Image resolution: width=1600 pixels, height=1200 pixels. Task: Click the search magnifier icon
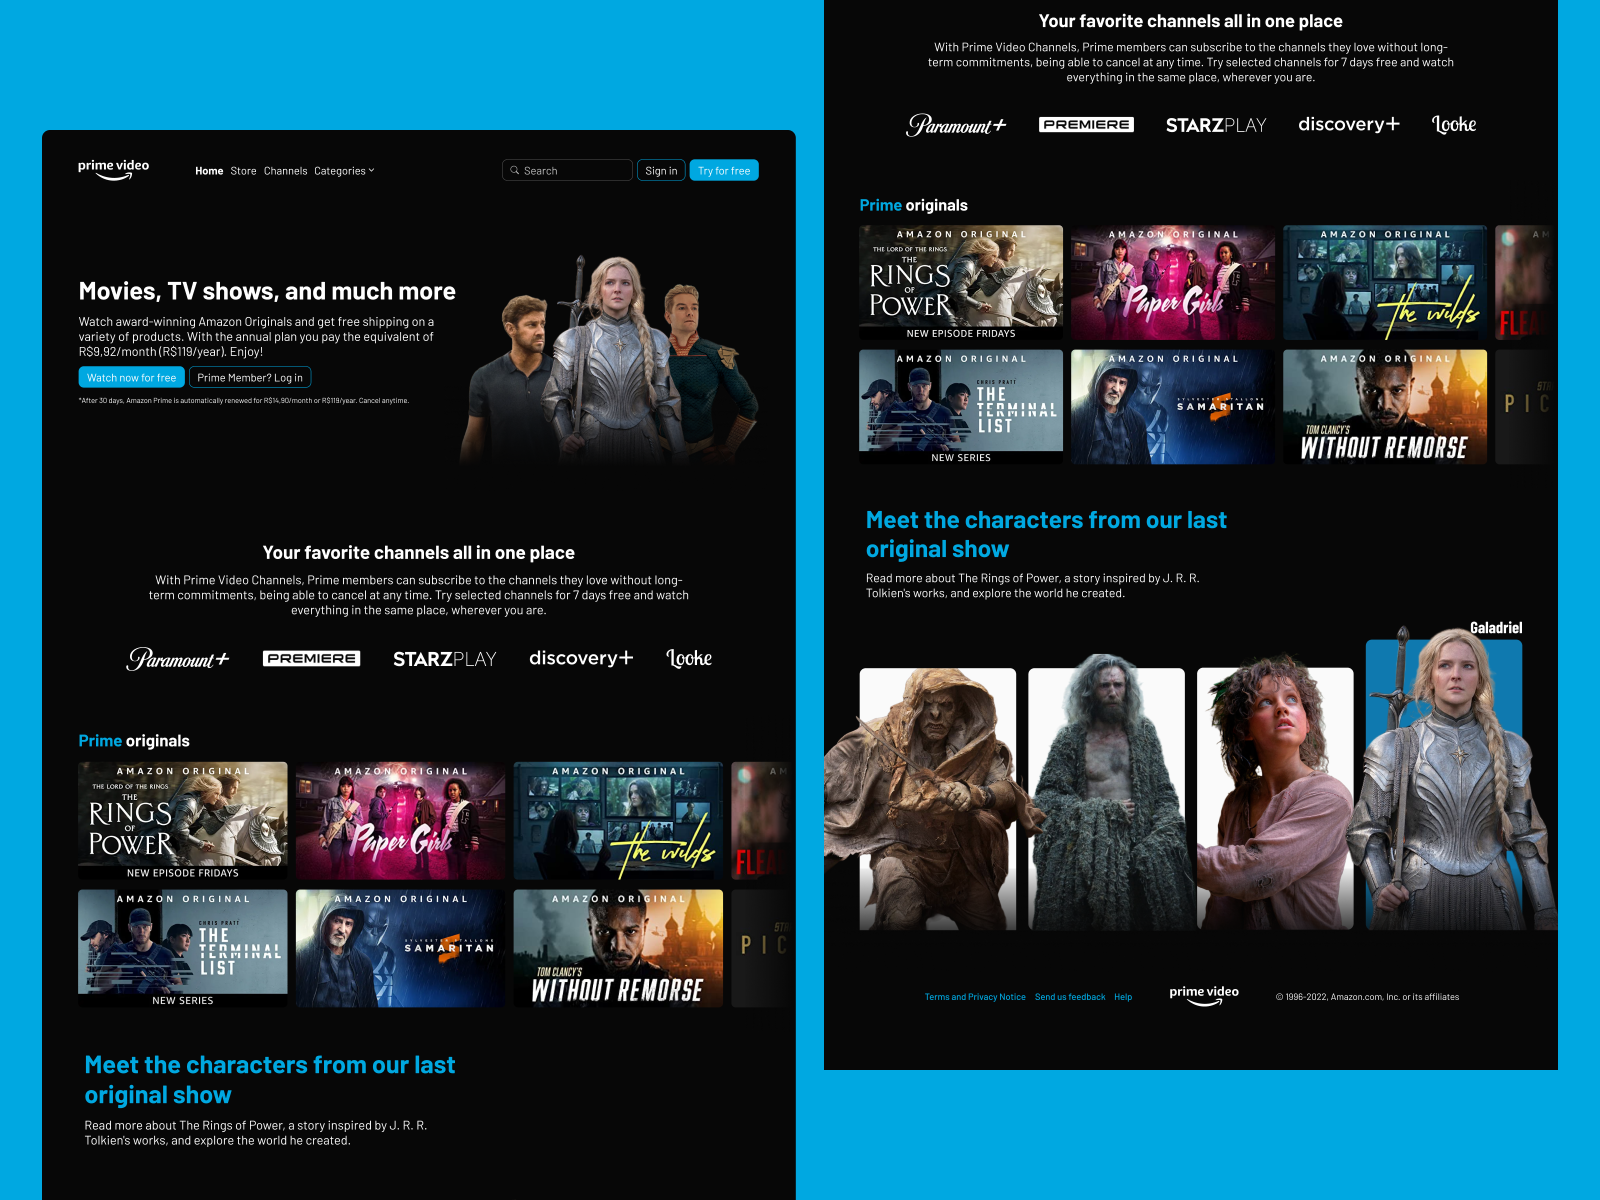coord(515,171)
